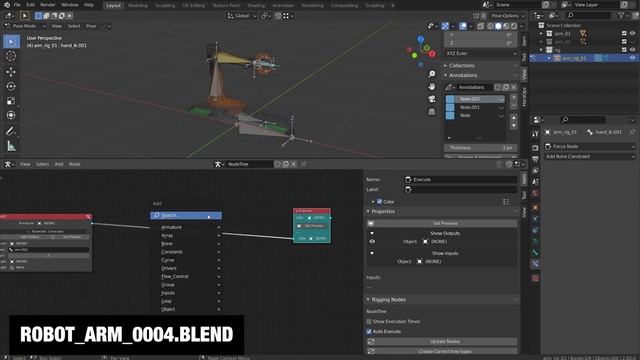Screen dimensions: 640x360
Task: Hide arm_01 collection with eye icon
Action: pos(633,33)
